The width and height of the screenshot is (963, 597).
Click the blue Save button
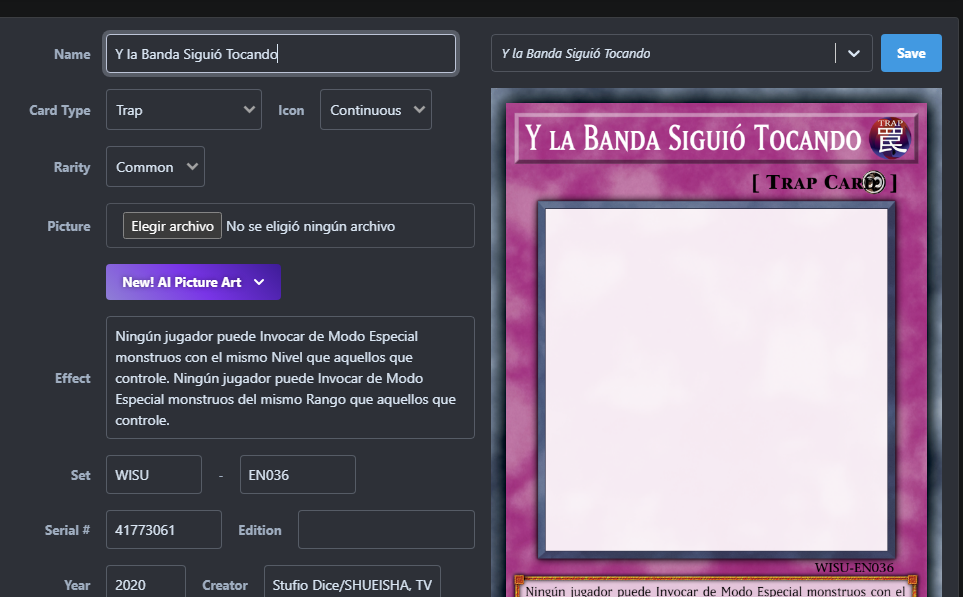pos(911,53)
